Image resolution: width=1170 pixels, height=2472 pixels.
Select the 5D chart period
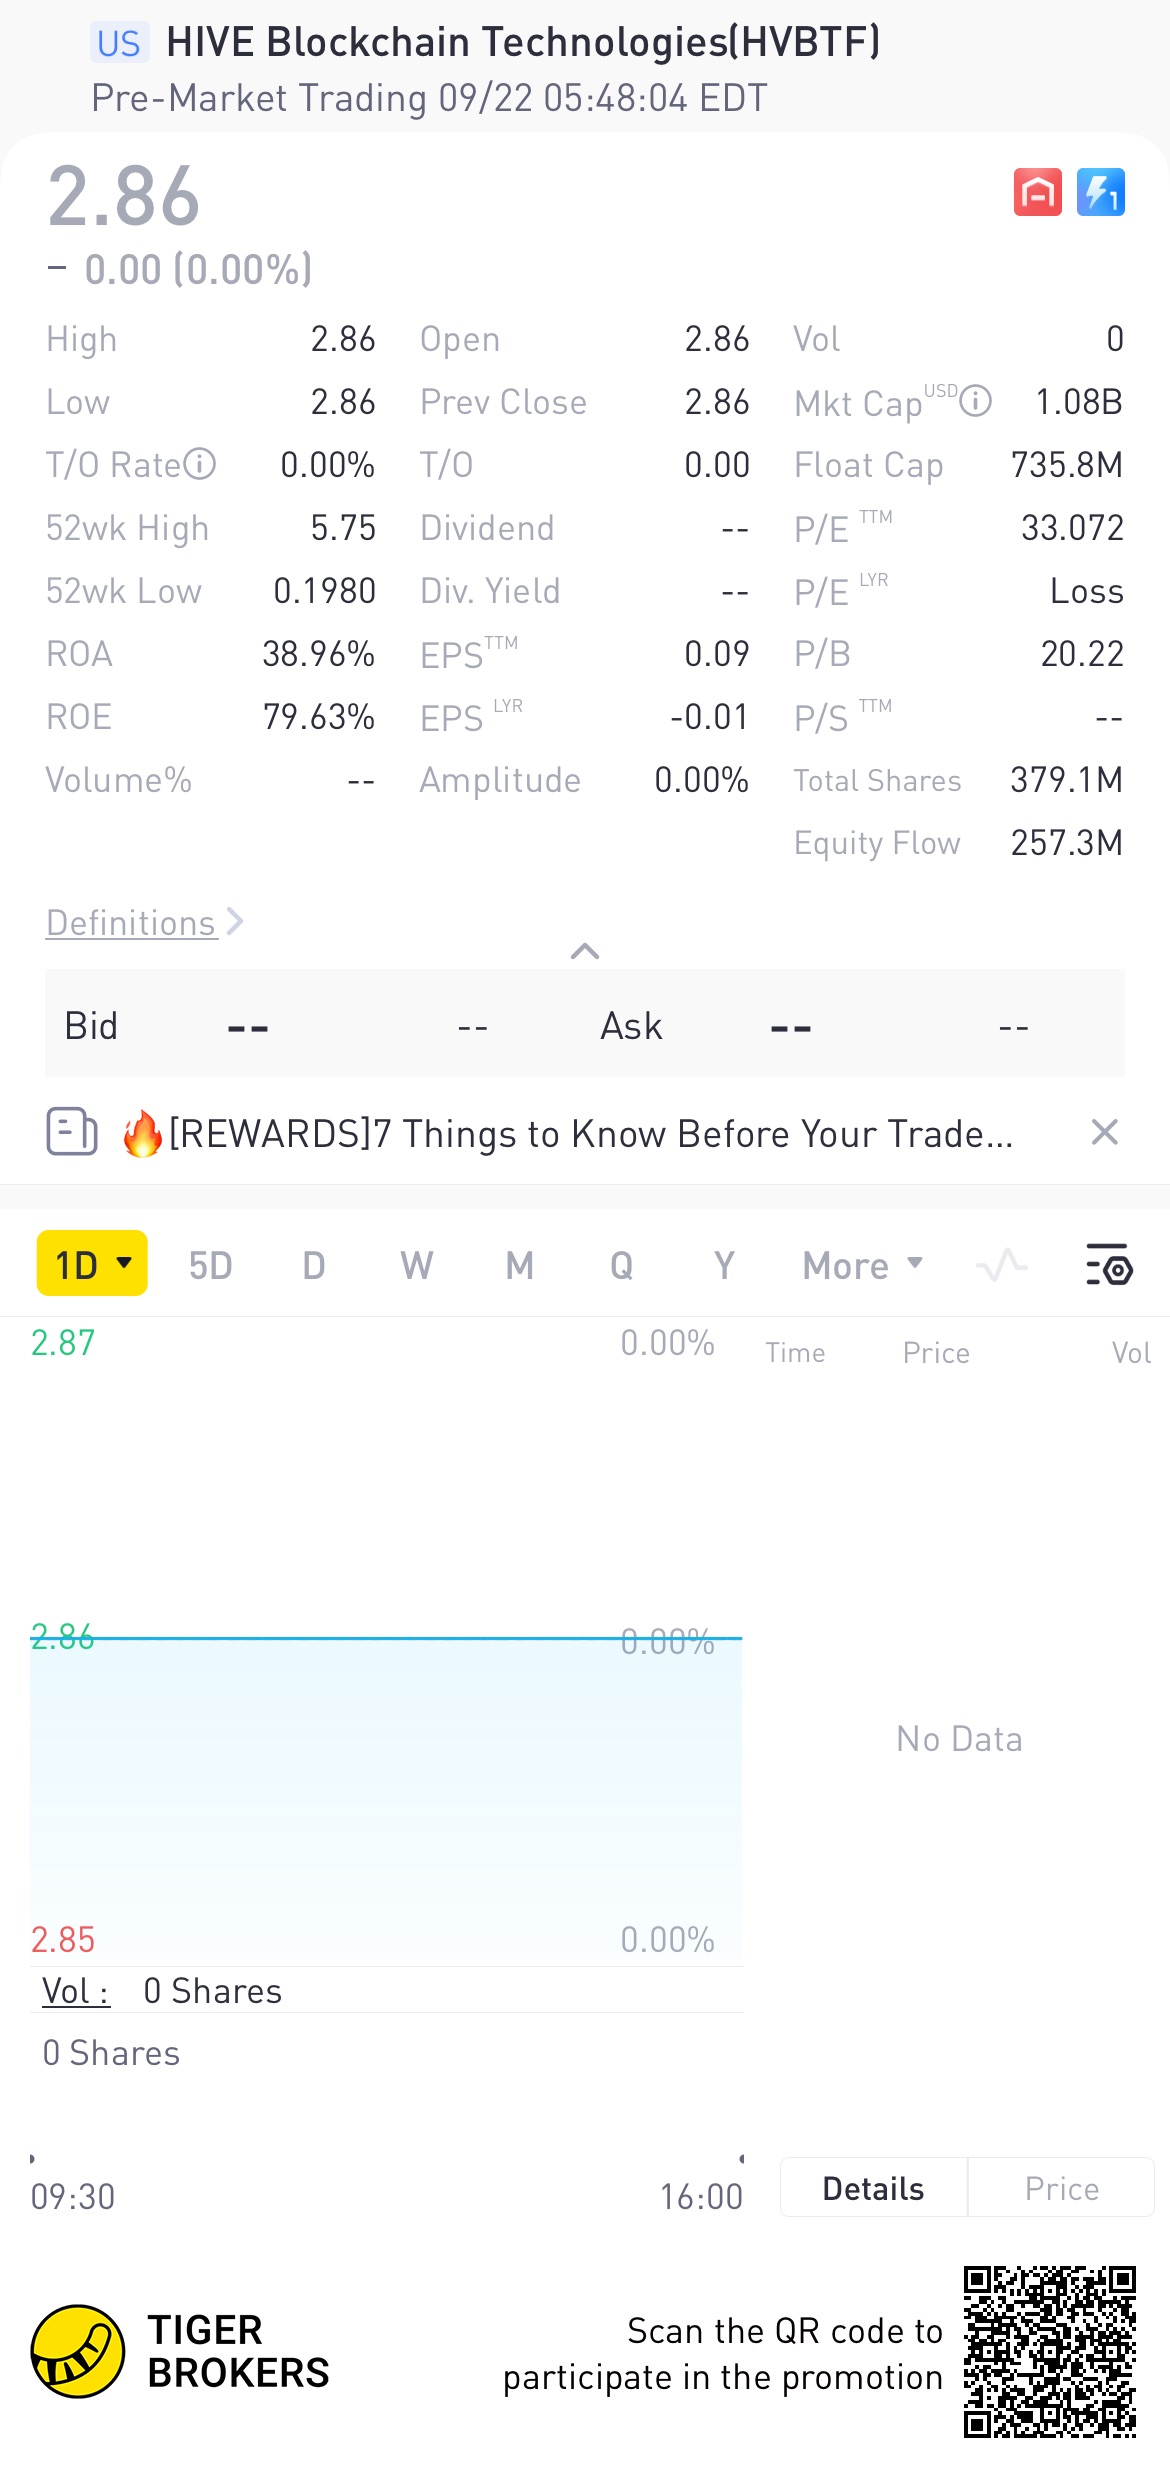210,1265
